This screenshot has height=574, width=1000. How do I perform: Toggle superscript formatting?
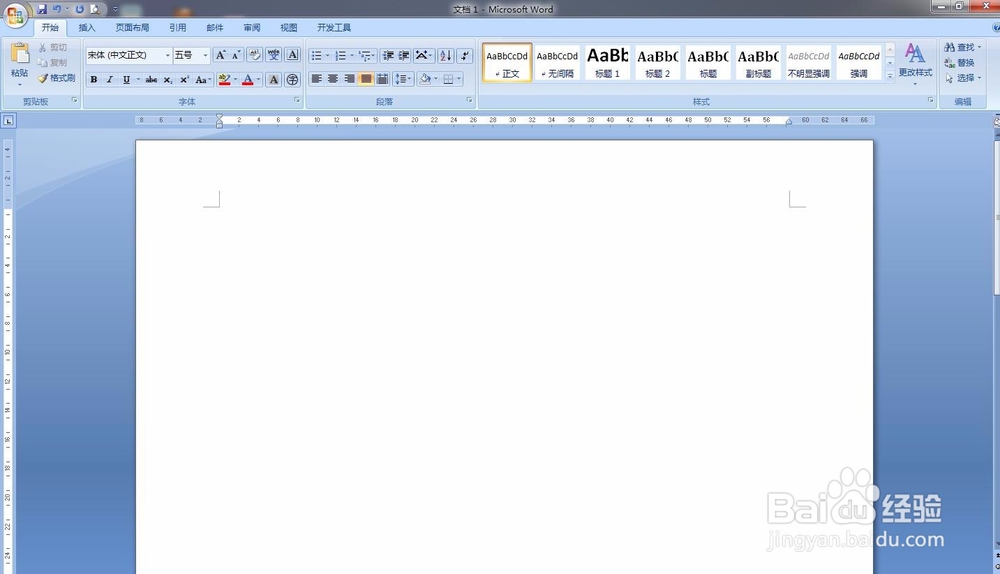184,80
